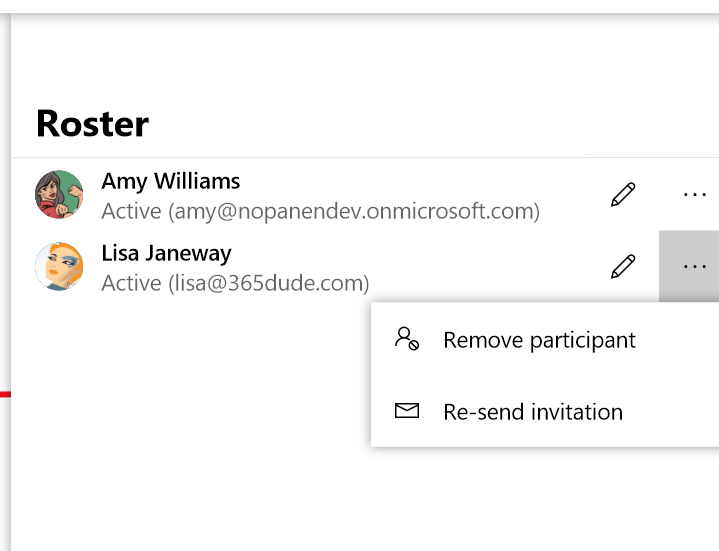Click the word Active in Amy Williams' status
The image size is (719, 551).
pyautogui.click(x=131, y=212)
